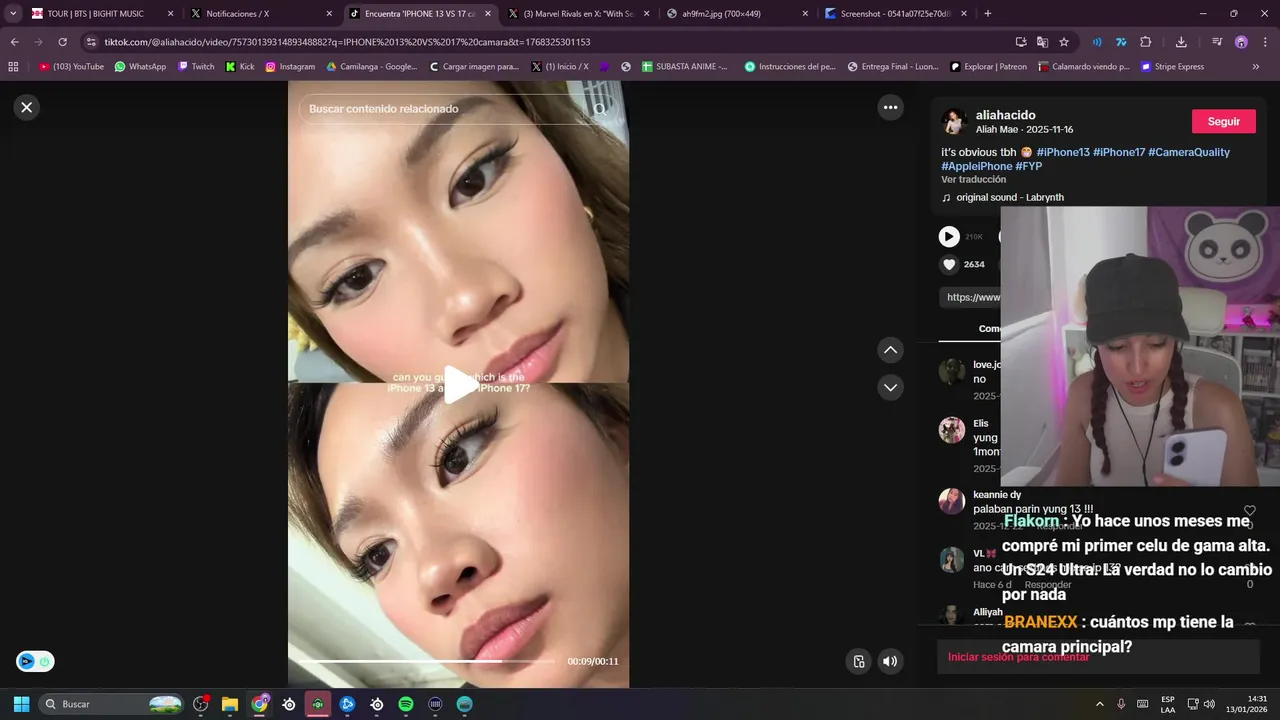Follow aliahacido with the Seguir button
The image size is (1280, 720).
pos(1223,121)
